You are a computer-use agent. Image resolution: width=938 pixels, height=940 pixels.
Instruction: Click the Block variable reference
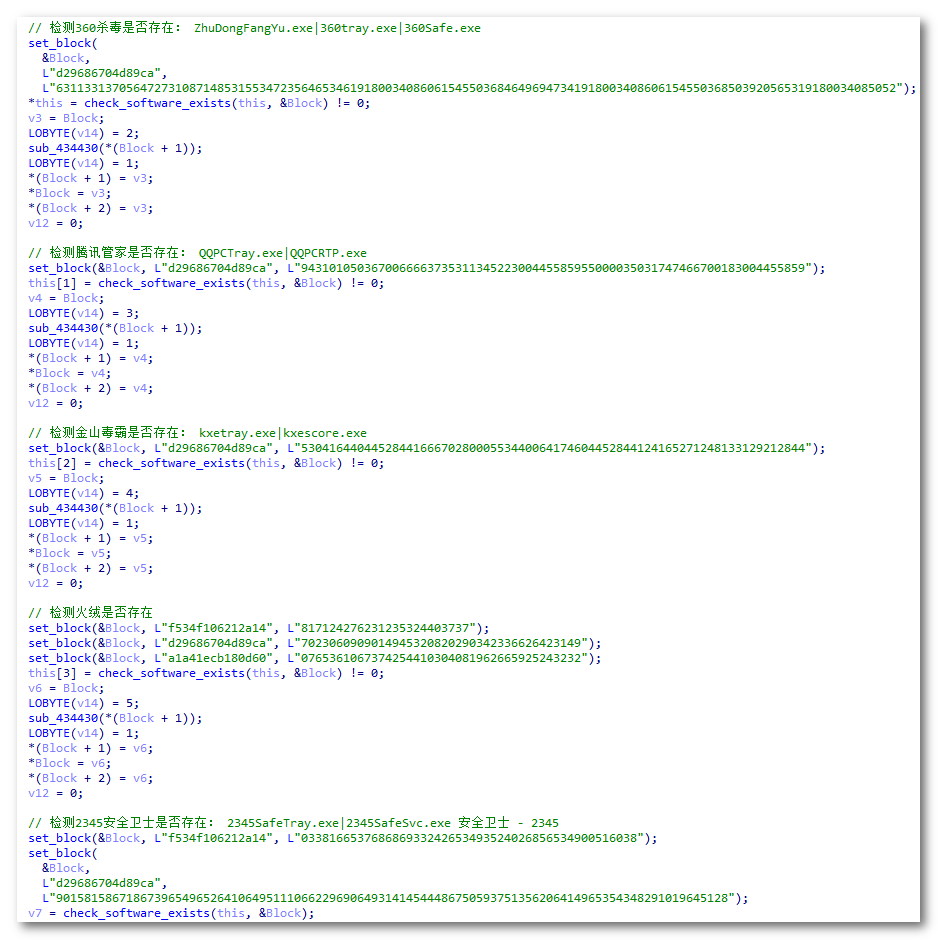[81, 118]
